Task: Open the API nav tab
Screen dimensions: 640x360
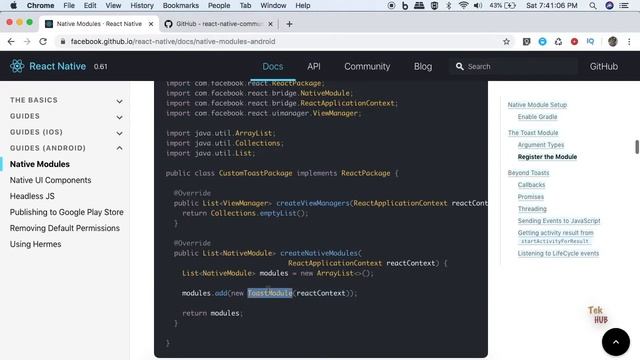Action: tap(314, 66)
